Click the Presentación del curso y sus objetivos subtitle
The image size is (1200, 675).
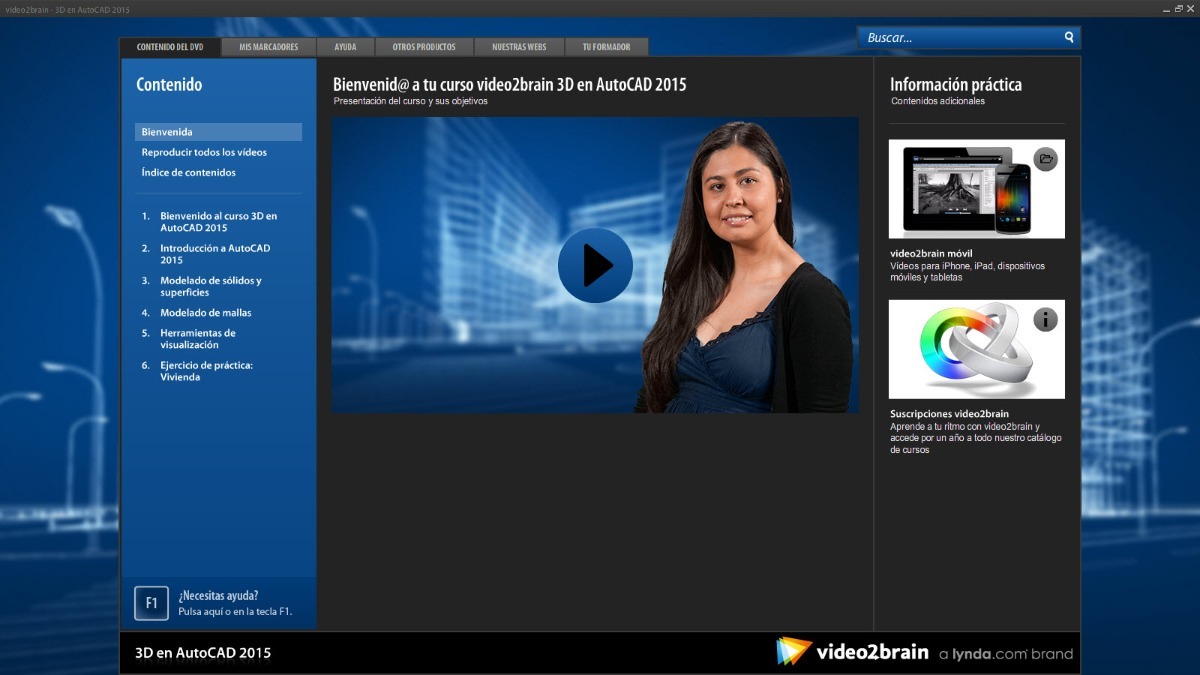pyautogui.click(x=410, y=101)
